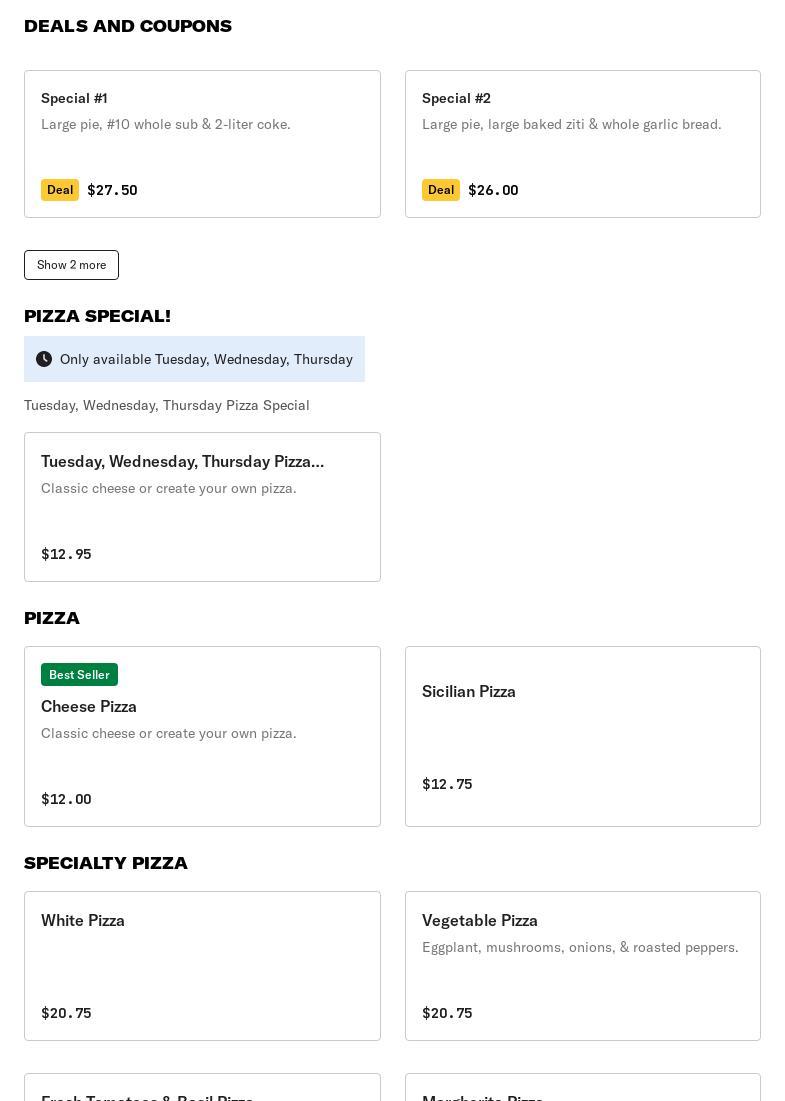785x1101 pixels.
Task: Click the Deals and Coupons heading
Action: [128, 26]
